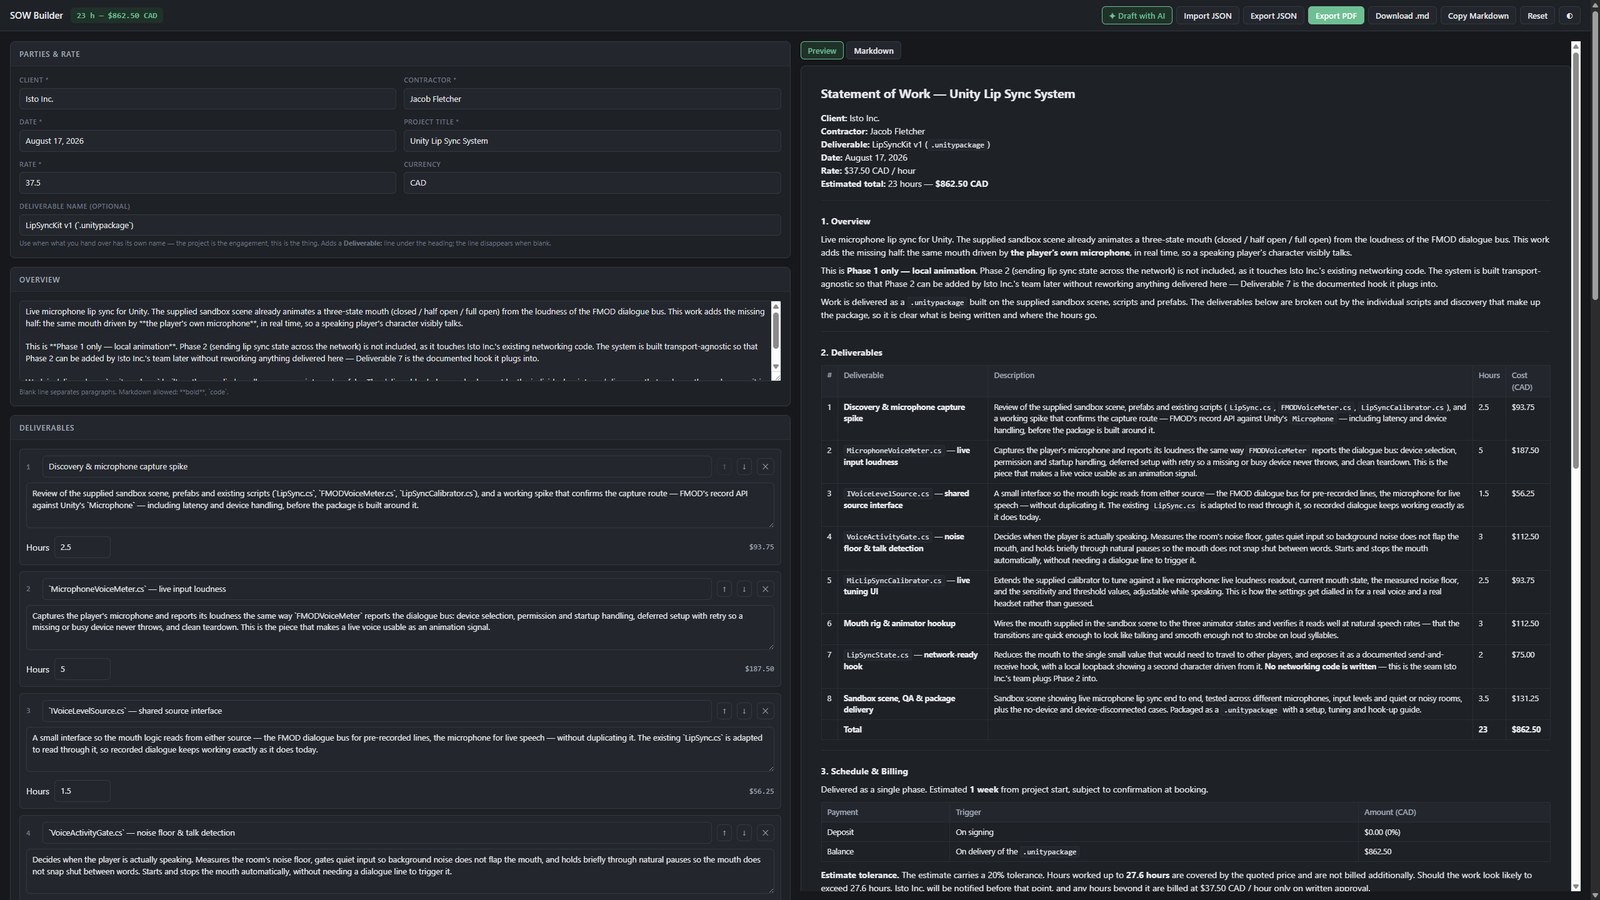Click the "On signing" trigger cell
The image size is (1600, 900).
974,832
